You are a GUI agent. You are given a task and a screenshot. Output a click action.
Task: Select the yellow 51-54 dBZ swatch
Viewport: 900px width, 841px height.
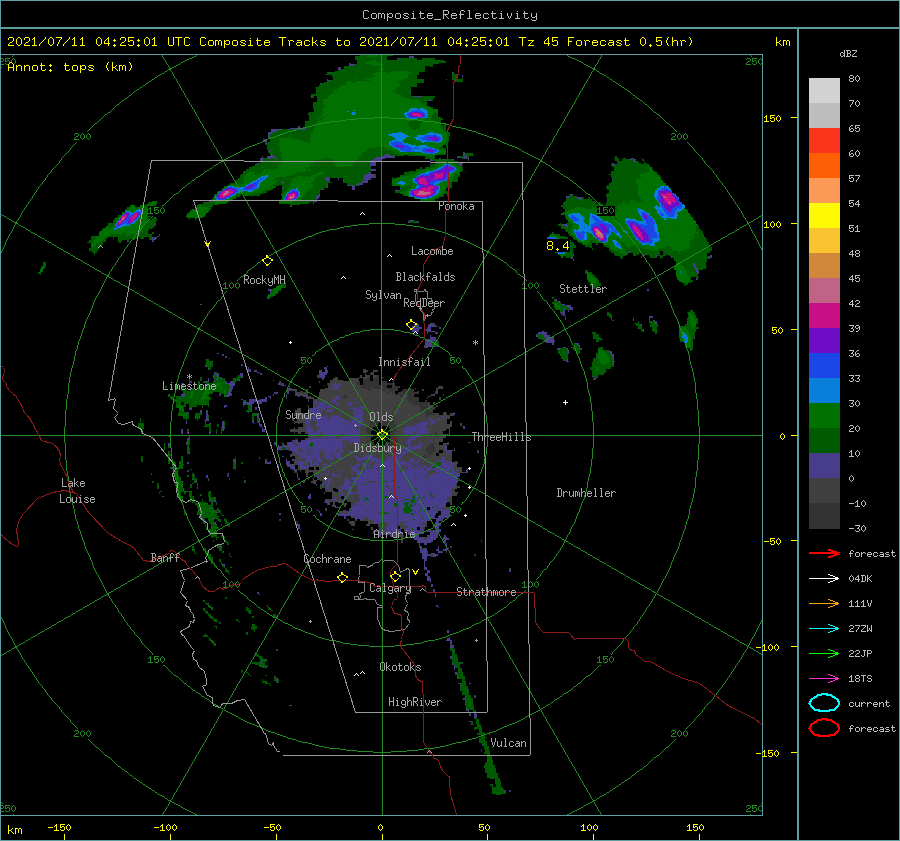click(x=824, y=215)
